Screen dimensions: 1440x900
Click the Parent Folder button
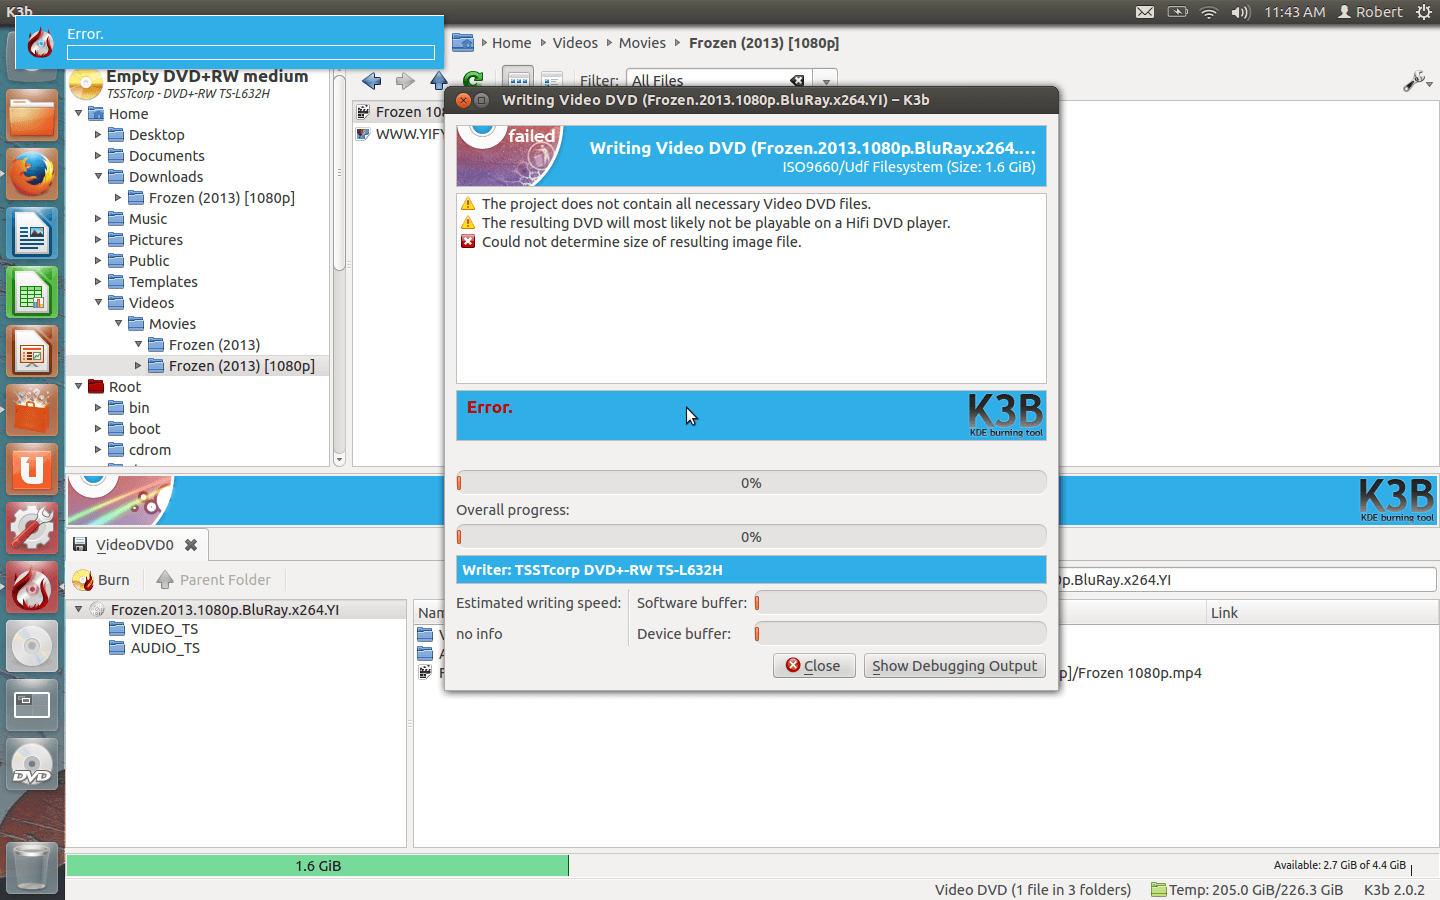point(214,580)
